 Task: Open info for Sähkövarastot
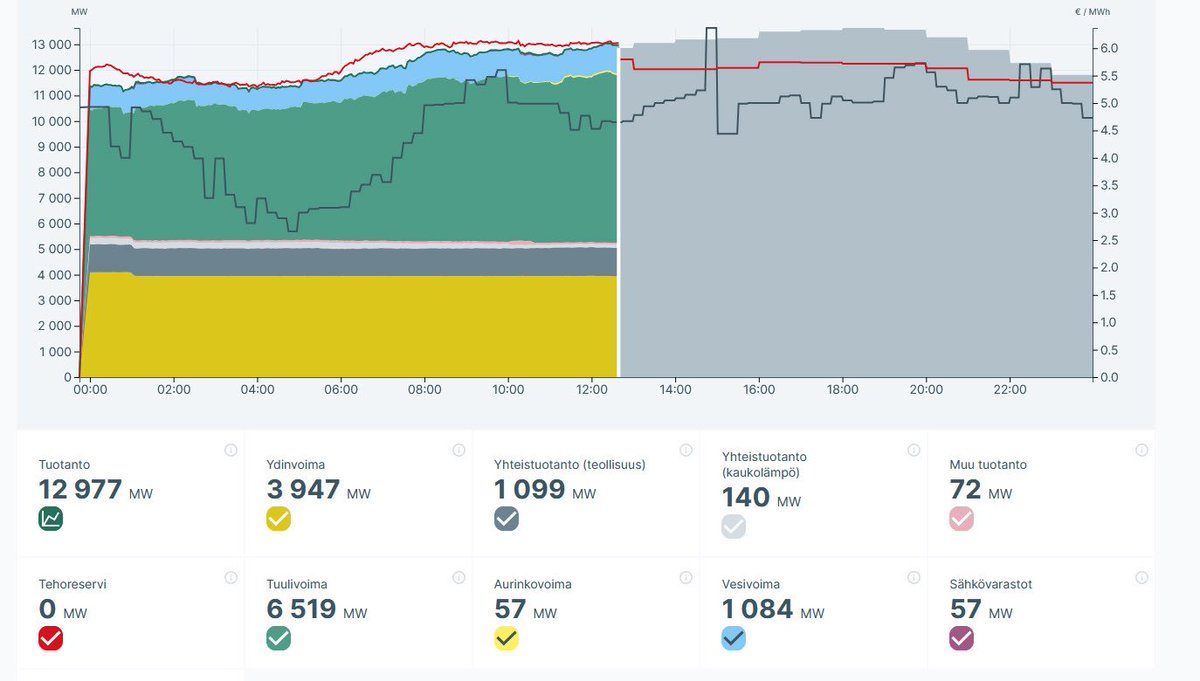(x=1140, y=577)
